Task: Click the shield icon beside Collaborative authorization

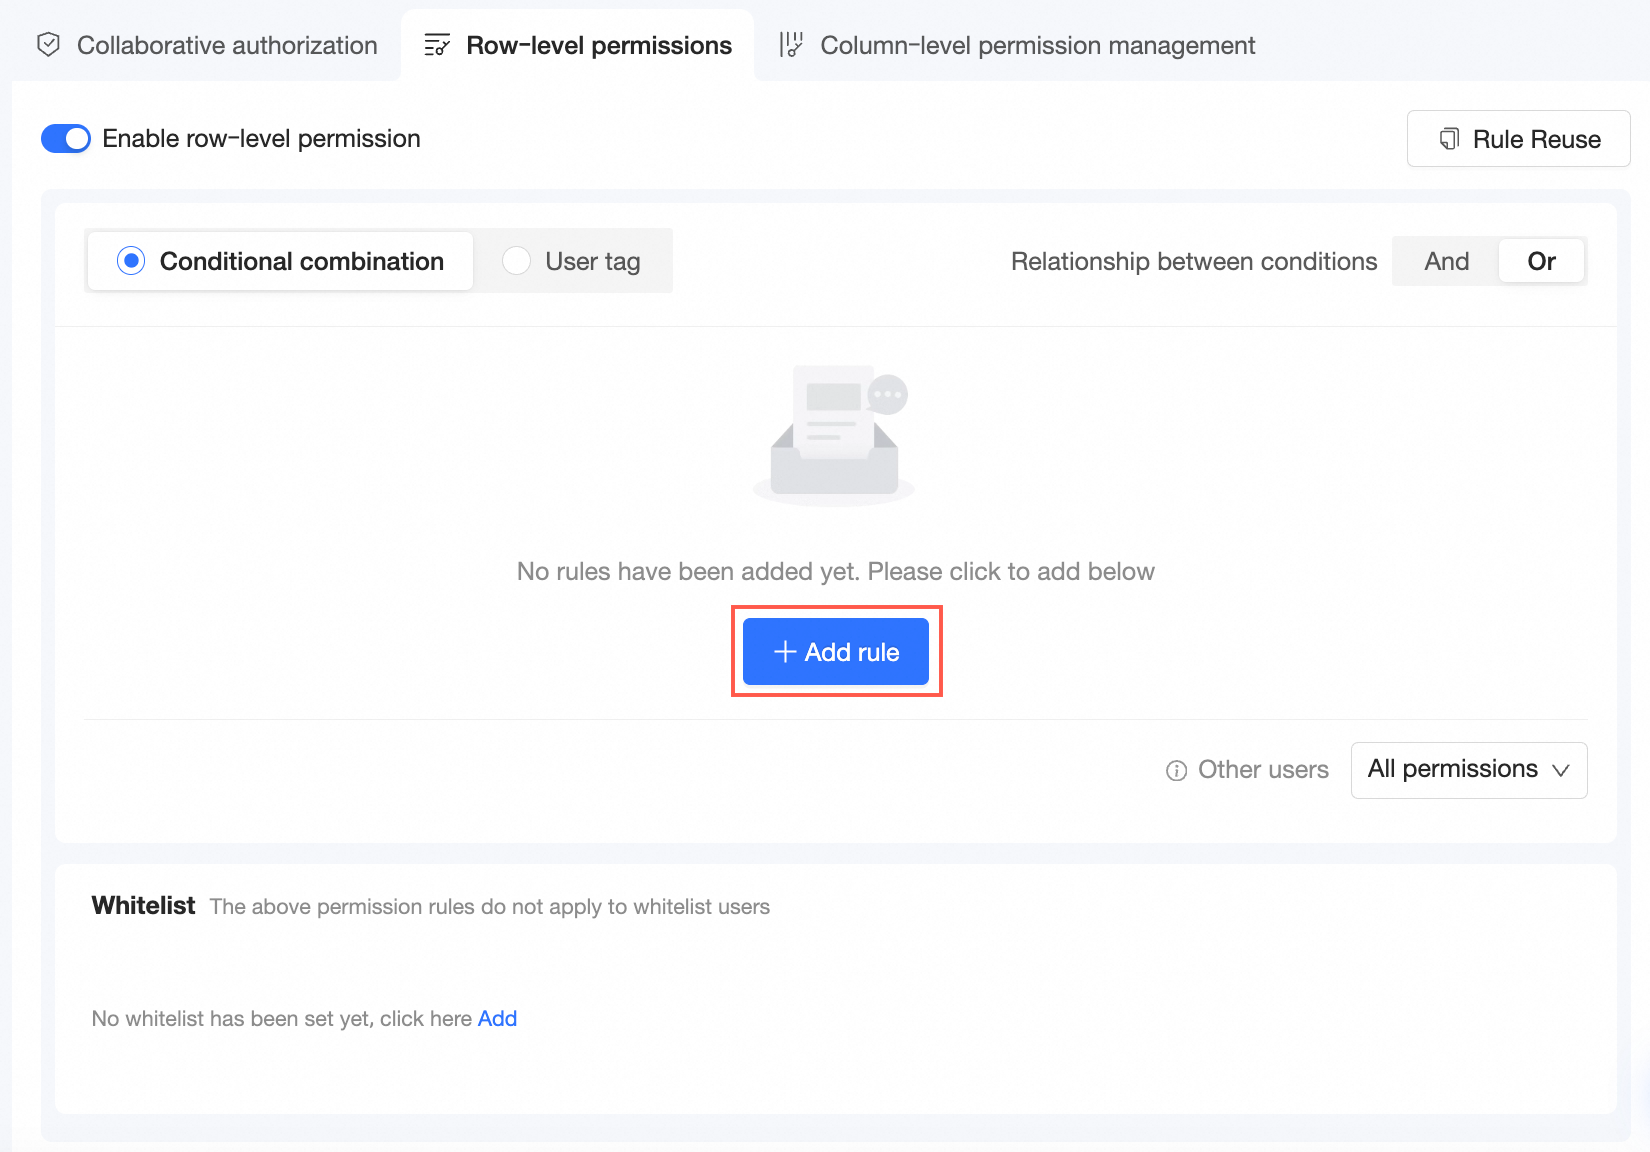Action: (x=48, y=45)
